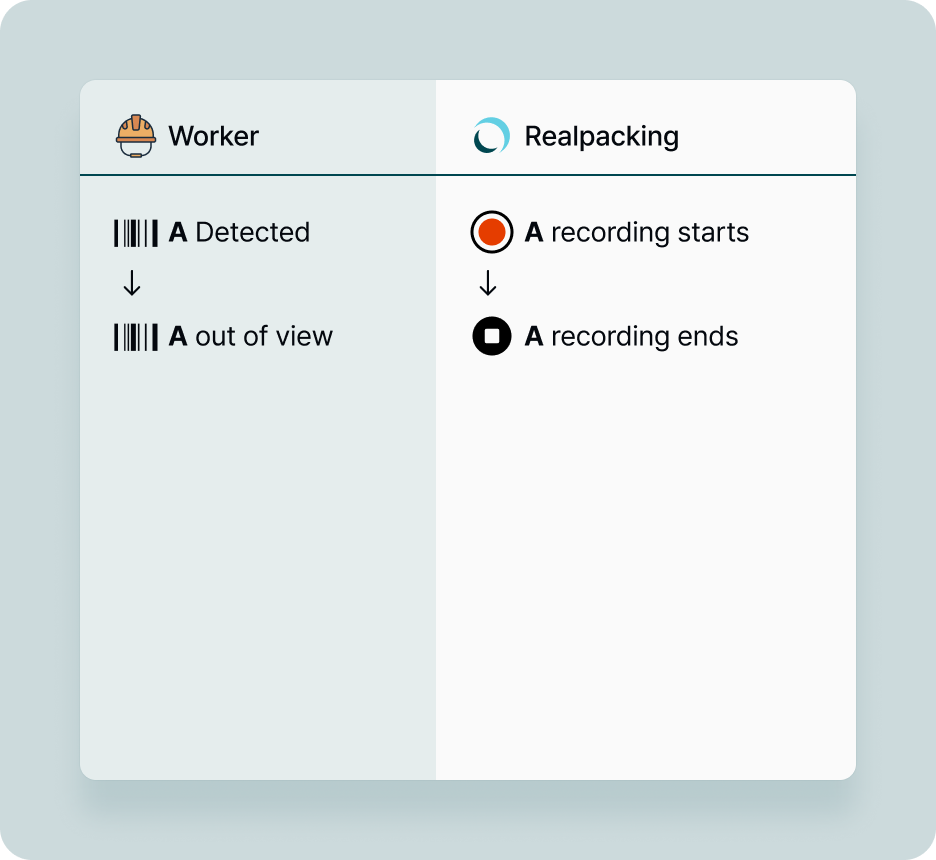
Task: Click the bold A before "recording ends"
Action: pos(534,337)
